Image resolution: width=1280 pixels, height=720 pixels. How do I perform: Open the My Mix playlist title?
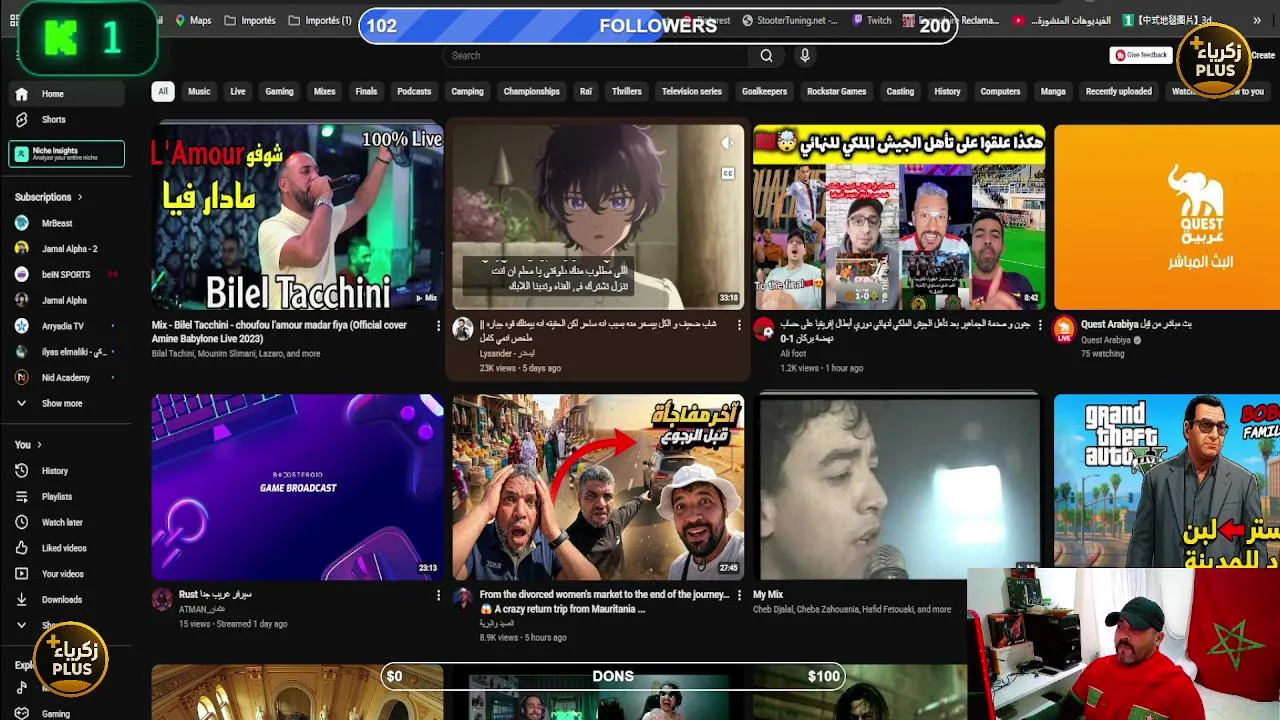(x=768, y=595)
